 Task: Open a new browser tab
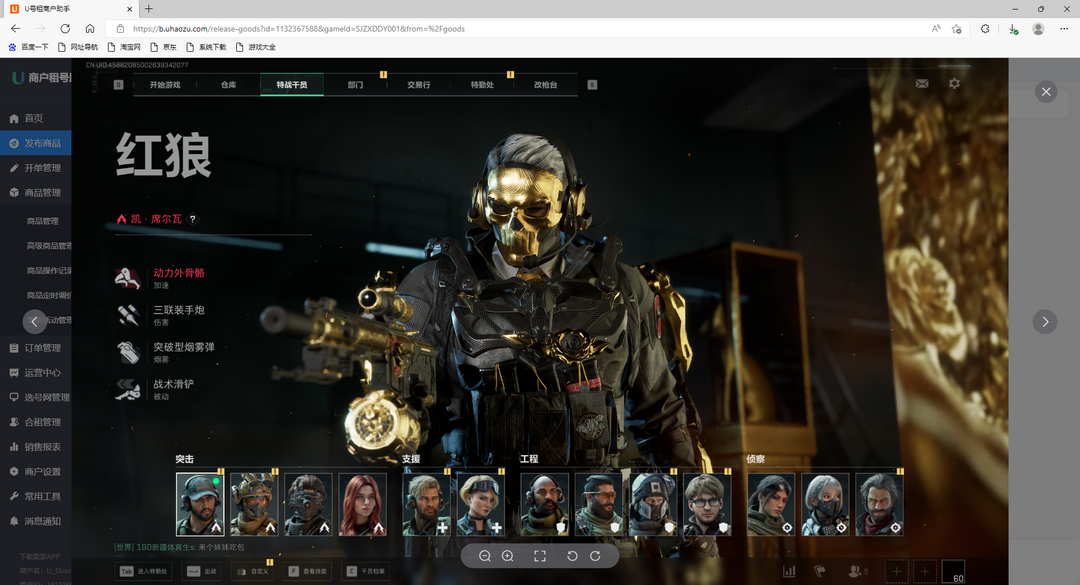tap(149, 8)
